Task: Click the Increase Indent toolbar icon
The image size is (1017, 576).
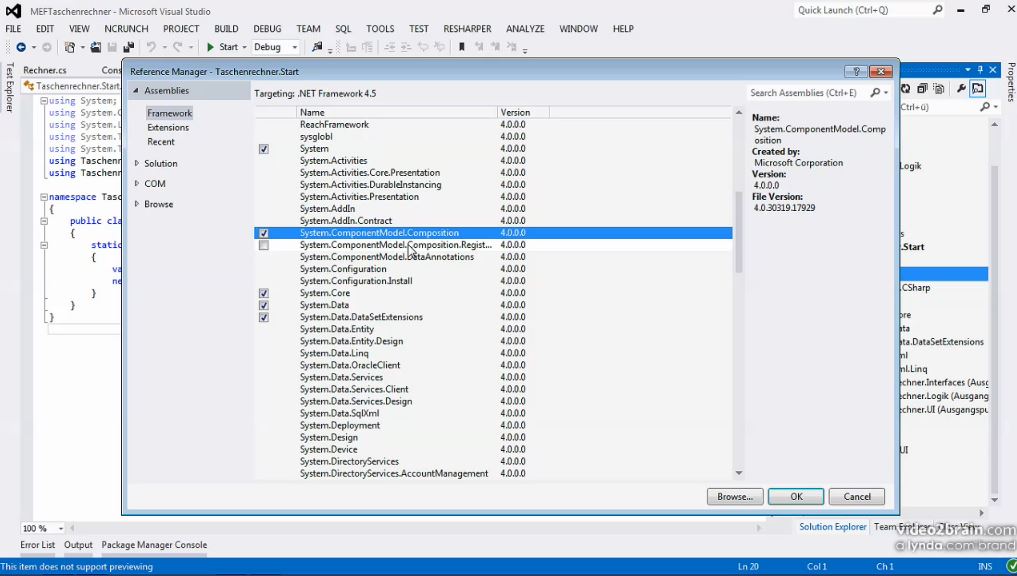Action: [x=406, y=47]
